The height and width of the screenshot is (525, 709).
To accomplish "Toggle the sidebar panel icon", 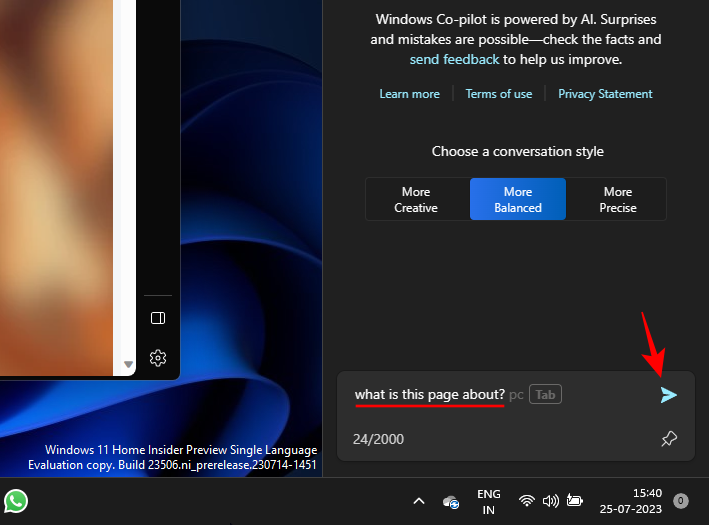I will 158,318.
